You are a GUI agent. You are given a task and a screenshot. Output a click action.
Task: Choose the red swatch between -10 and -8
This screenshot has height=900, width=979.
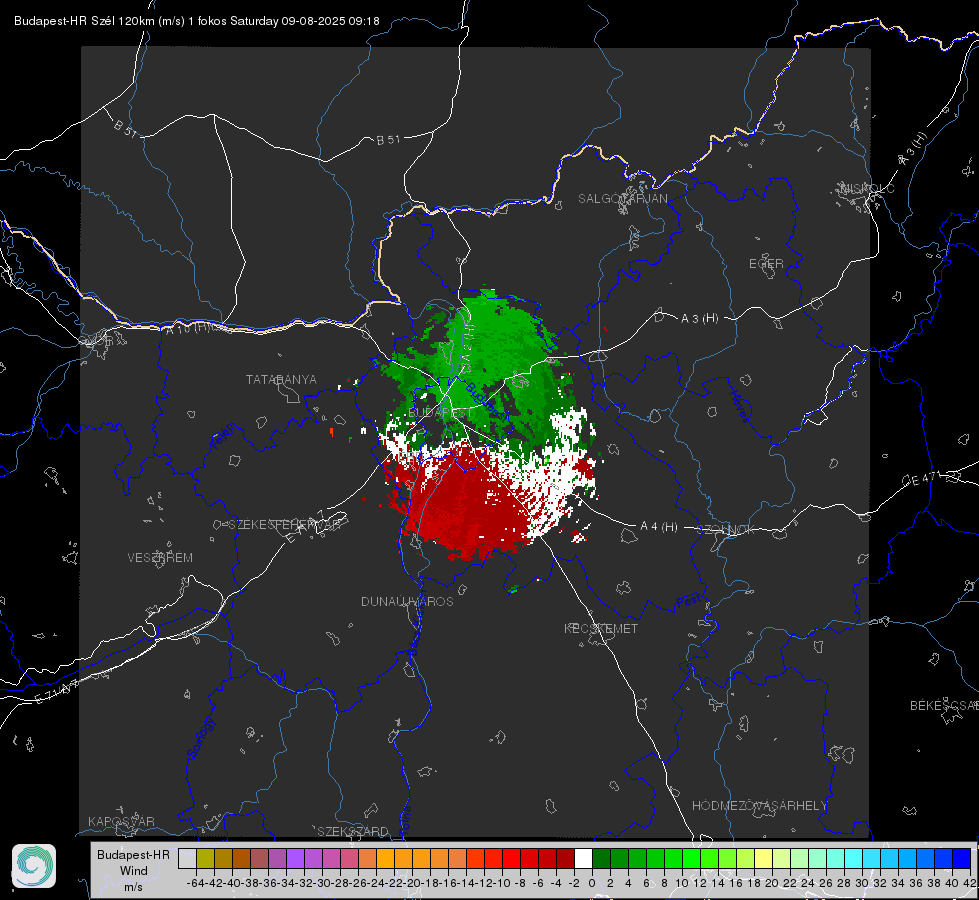coord(511,858)
